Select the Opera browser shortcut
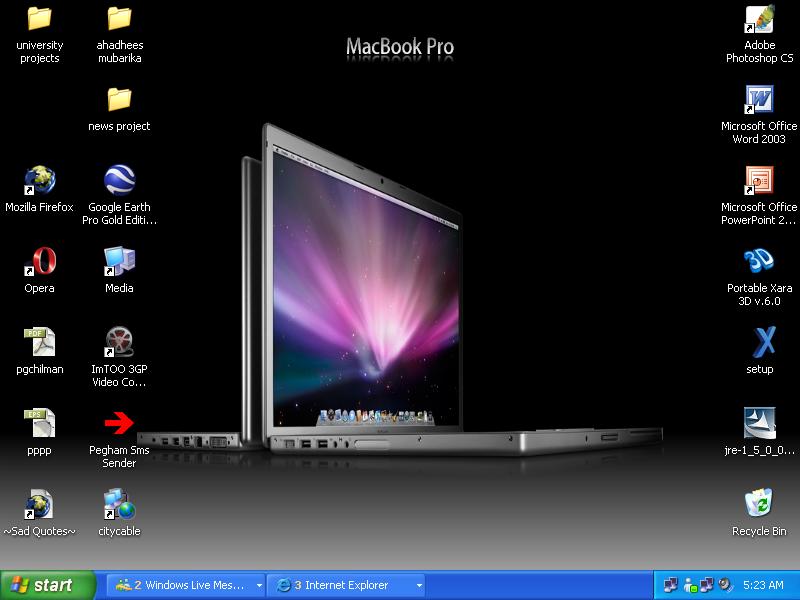Viewport: 800px width, 600px height. pos(39,262)
